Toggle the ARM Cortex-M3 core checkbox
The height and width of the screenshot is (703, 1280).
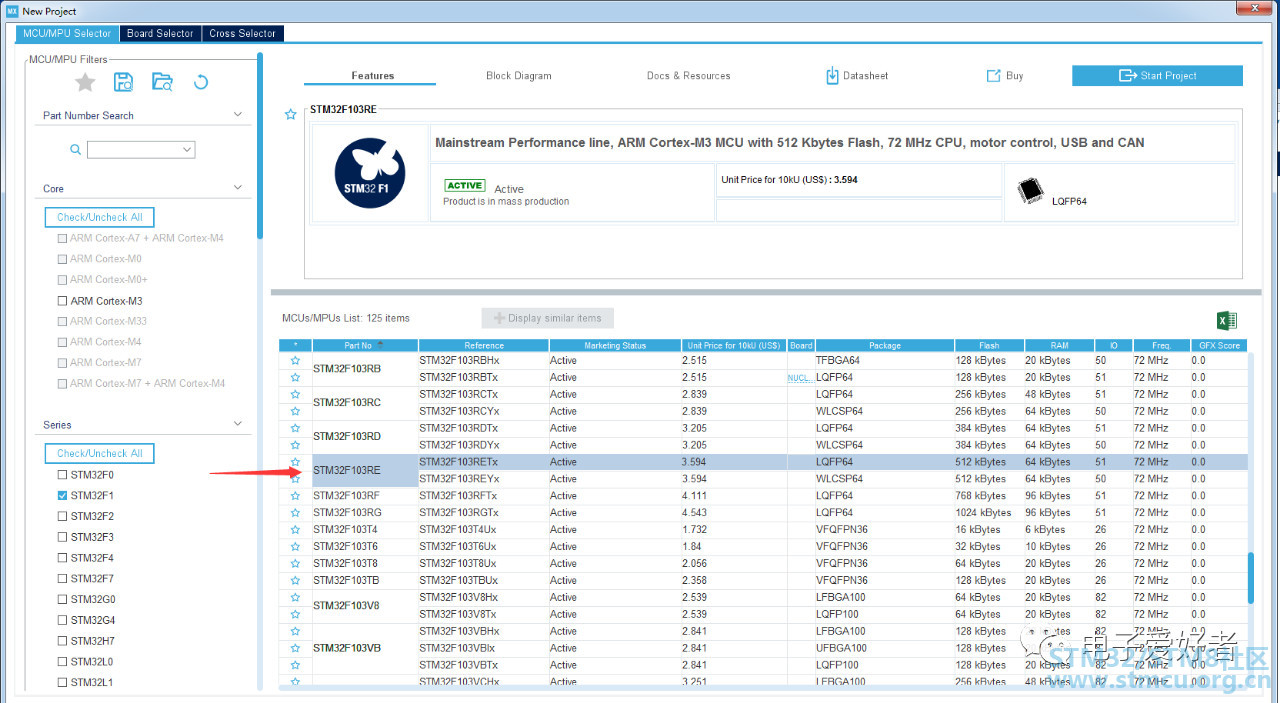pos(63,301)
